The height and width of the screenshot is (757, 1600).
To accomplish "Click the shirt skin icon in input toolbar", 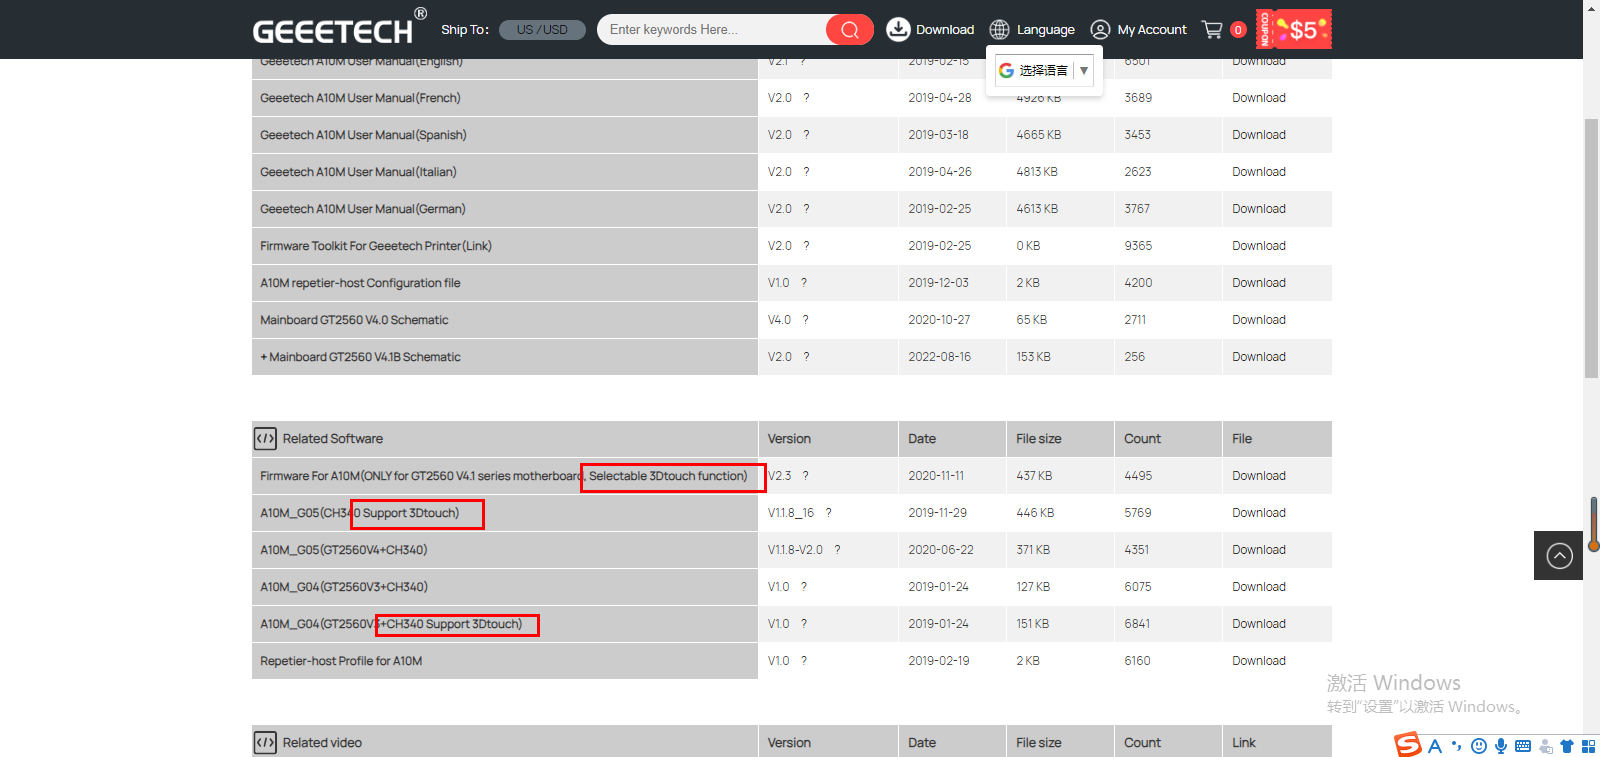I will [1567, 746].
